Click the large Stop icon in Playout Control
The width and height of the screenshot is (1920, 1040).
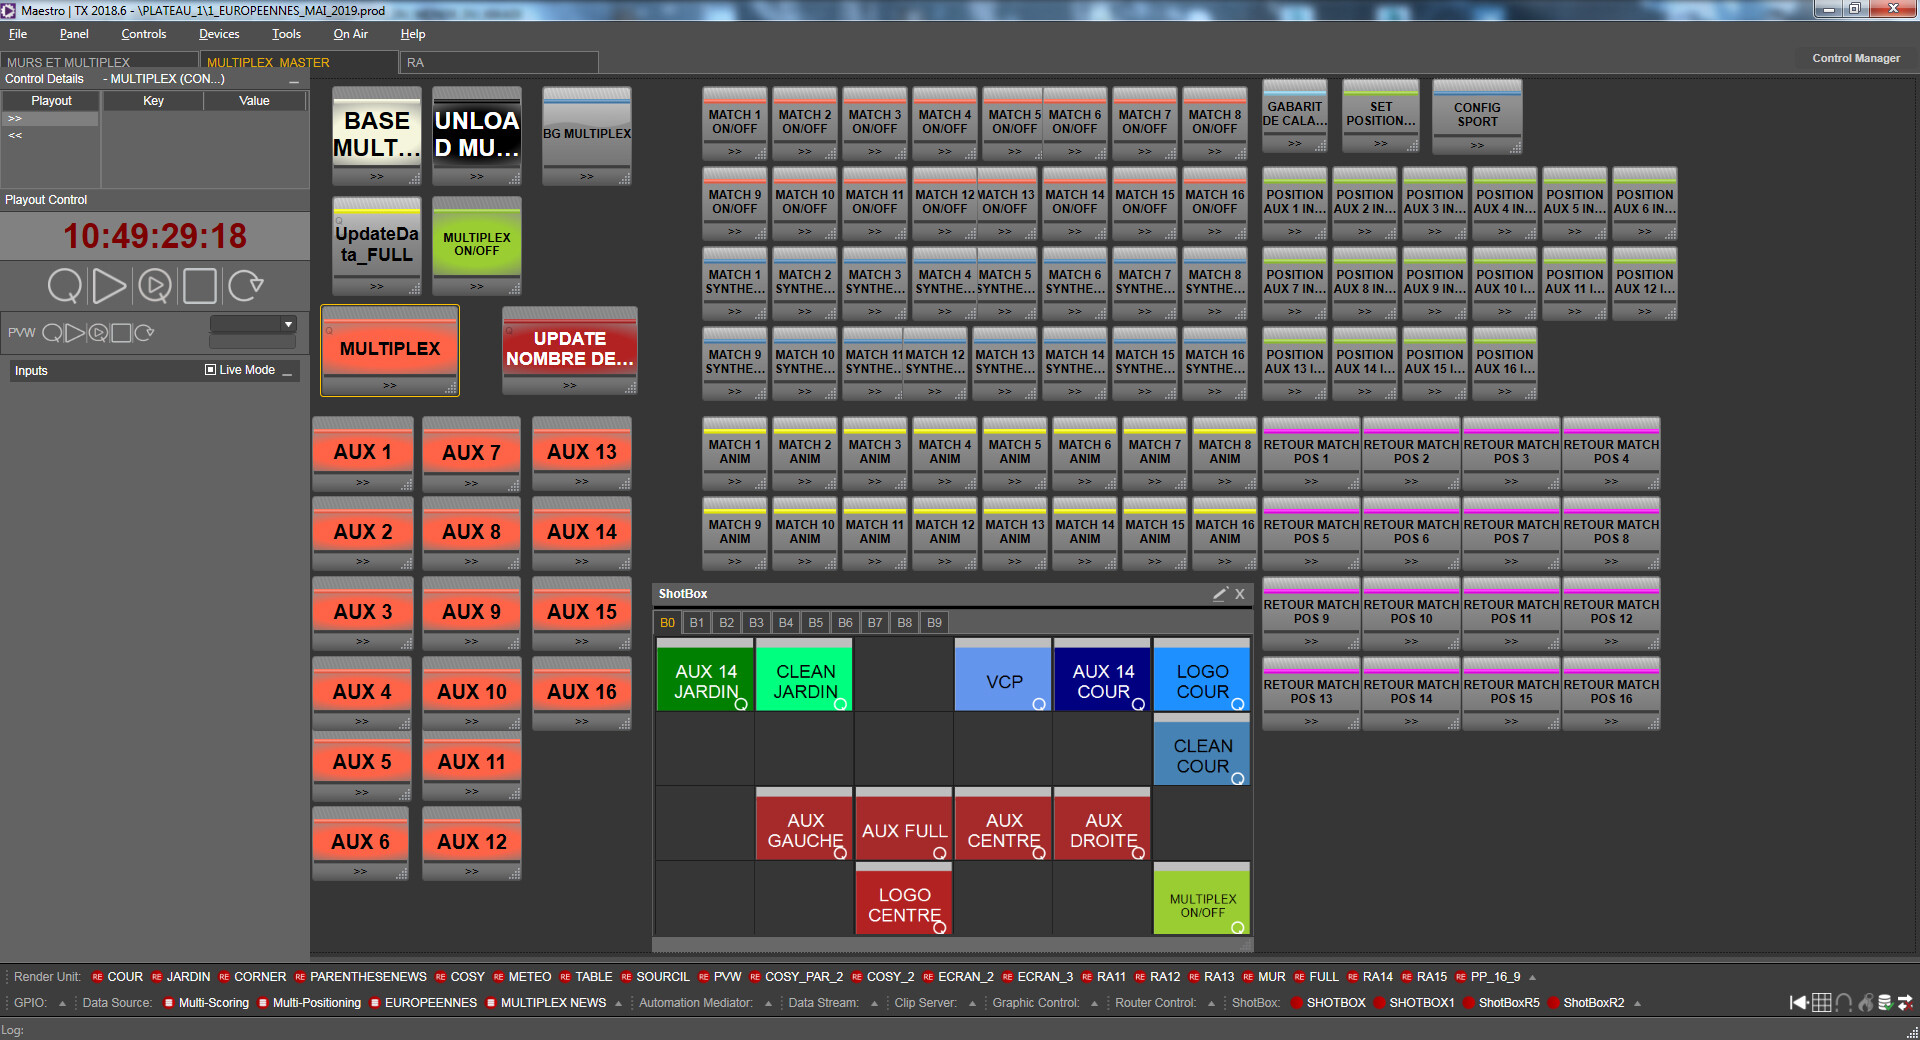[200, 286]
